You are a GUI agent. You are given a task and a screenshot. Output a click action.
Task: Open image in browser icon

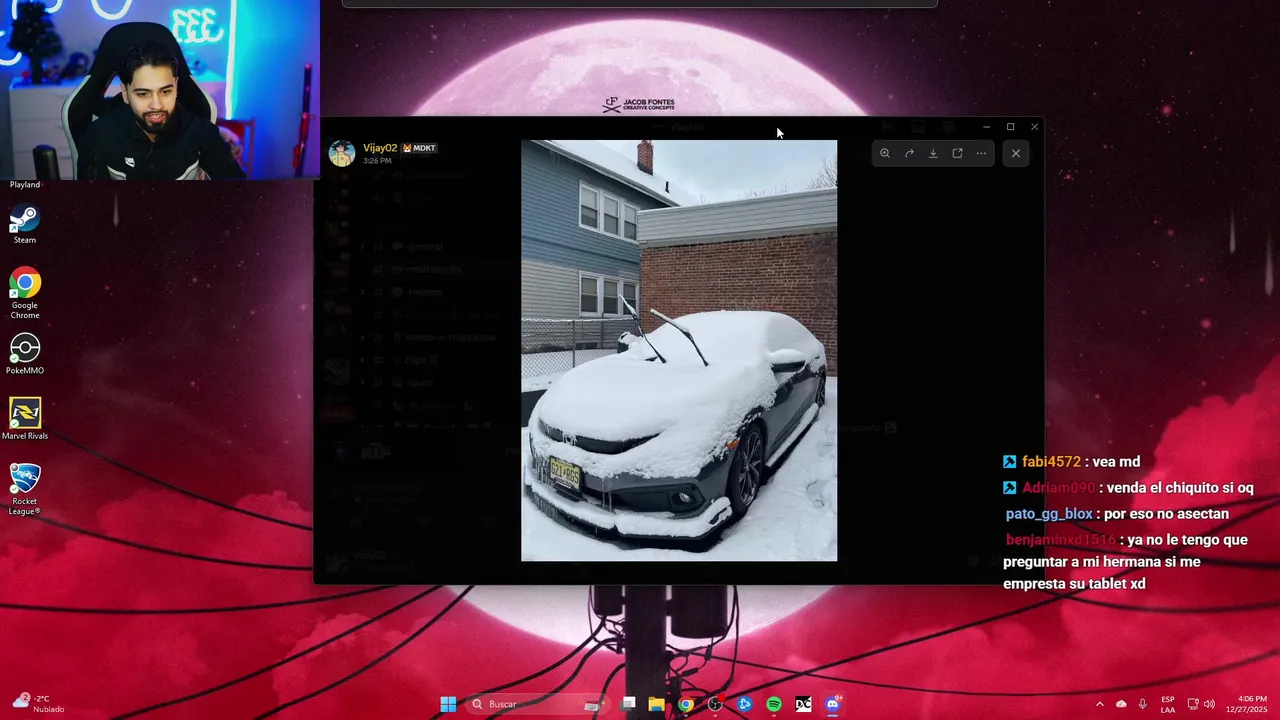tap(957, 153)
